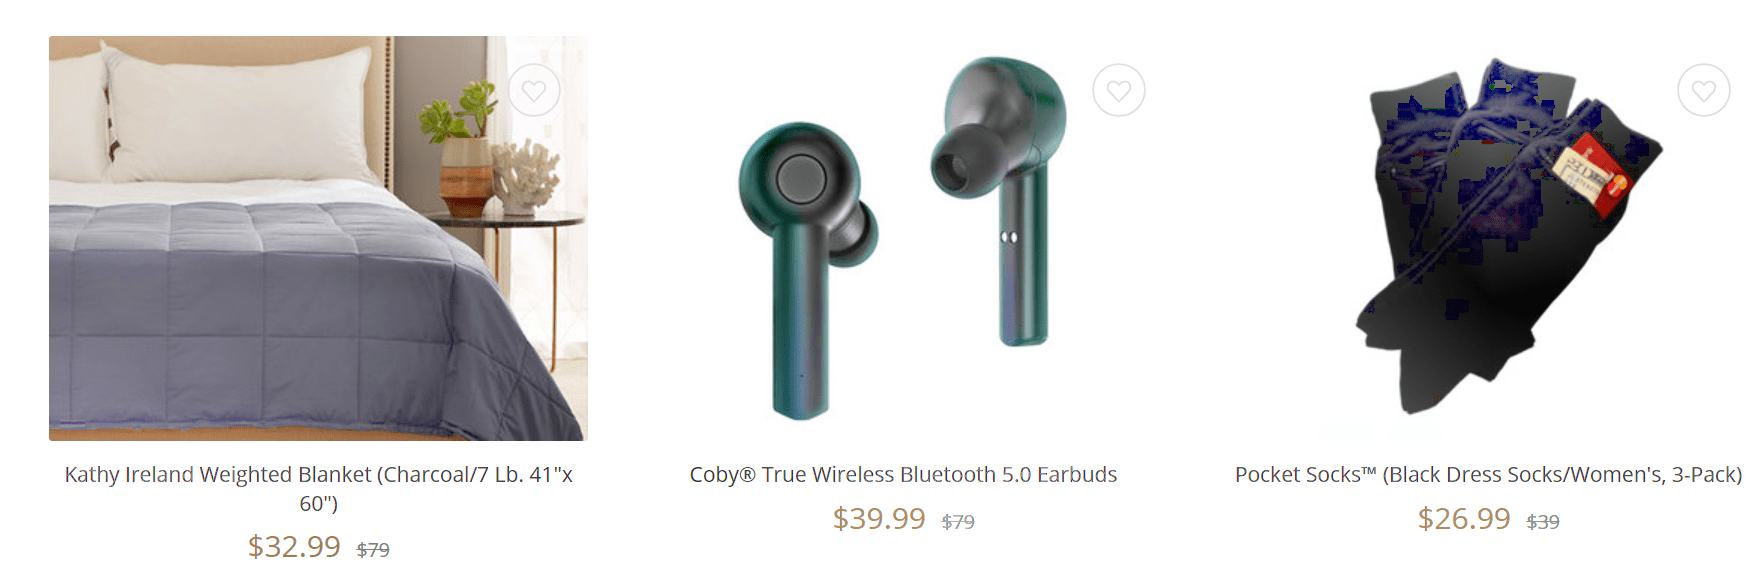This screenshot has width=1745, height=563.
Task: Open Pocket Socks Black Dress Socks title link
Action: (x=1488, y=474)
